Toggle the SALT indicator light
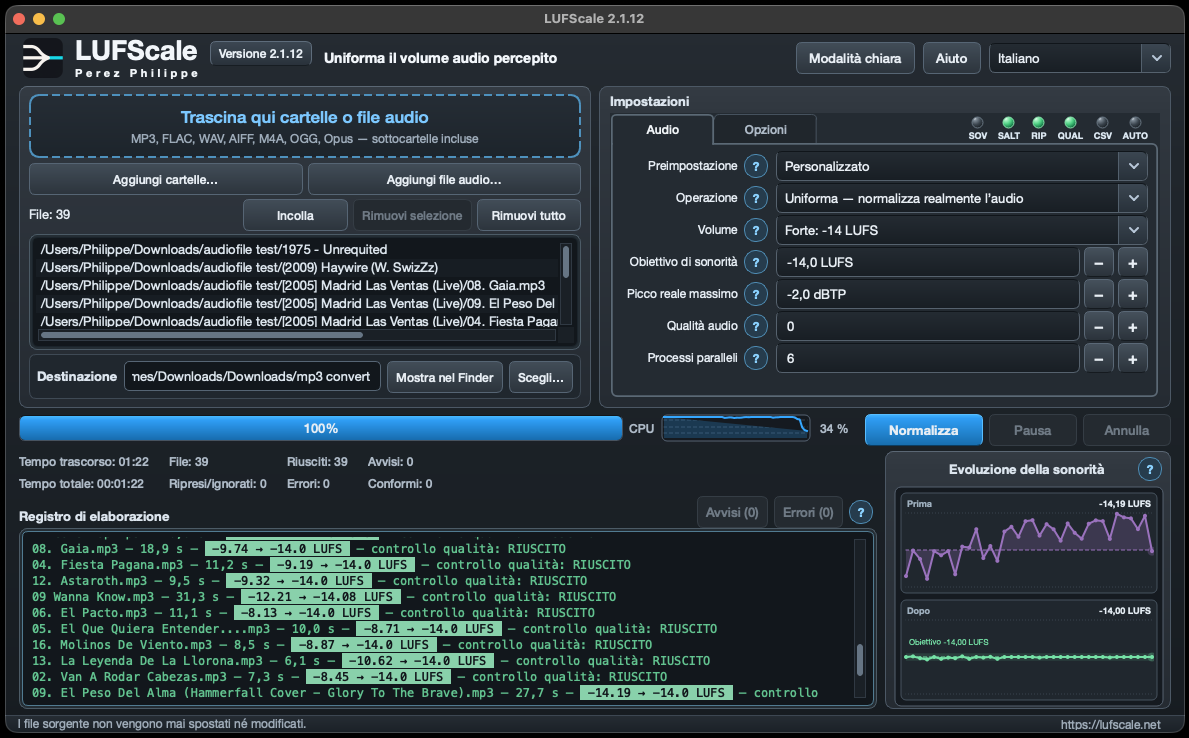 pos(1009,123)
